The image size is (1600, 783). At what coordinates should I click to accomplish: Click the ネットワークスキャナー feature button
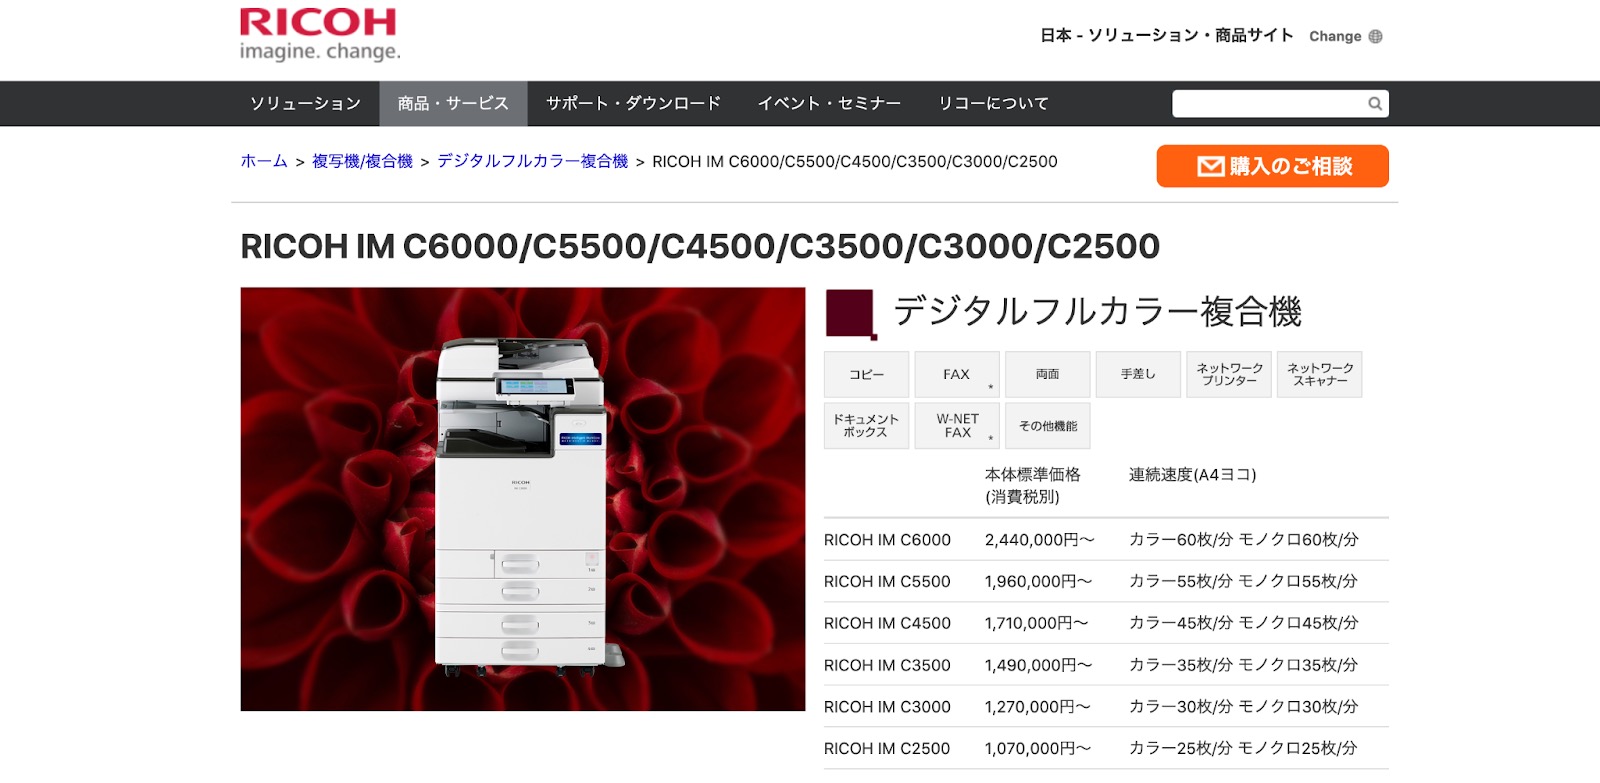click(x=1320, y=374)
